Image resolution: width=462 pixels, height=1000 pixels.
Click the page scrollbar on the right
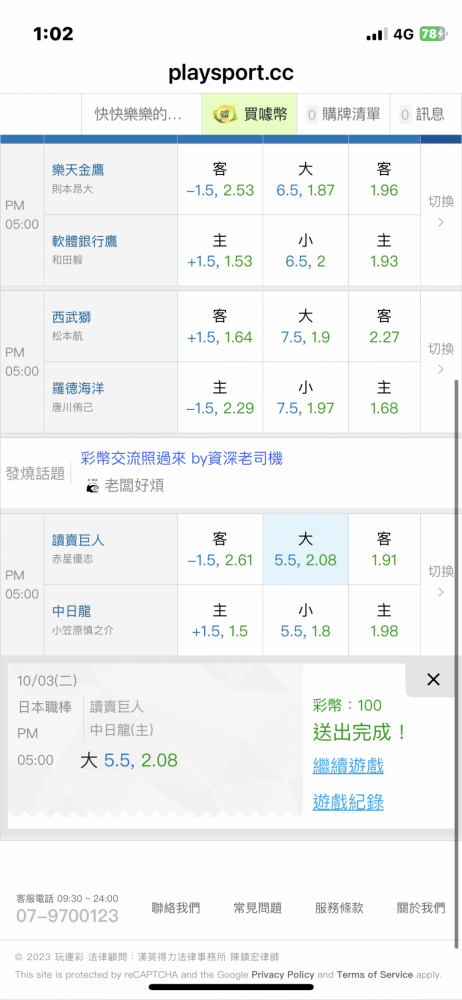pyautogui.click(x=457, y=663)
